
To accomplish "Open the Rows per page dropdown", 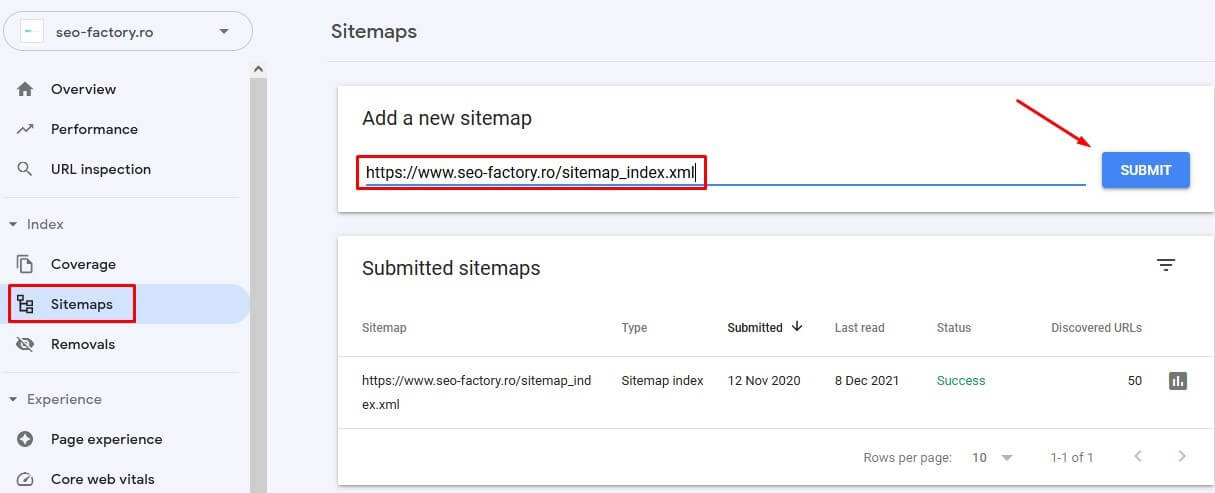I will [x=992, y=457].
